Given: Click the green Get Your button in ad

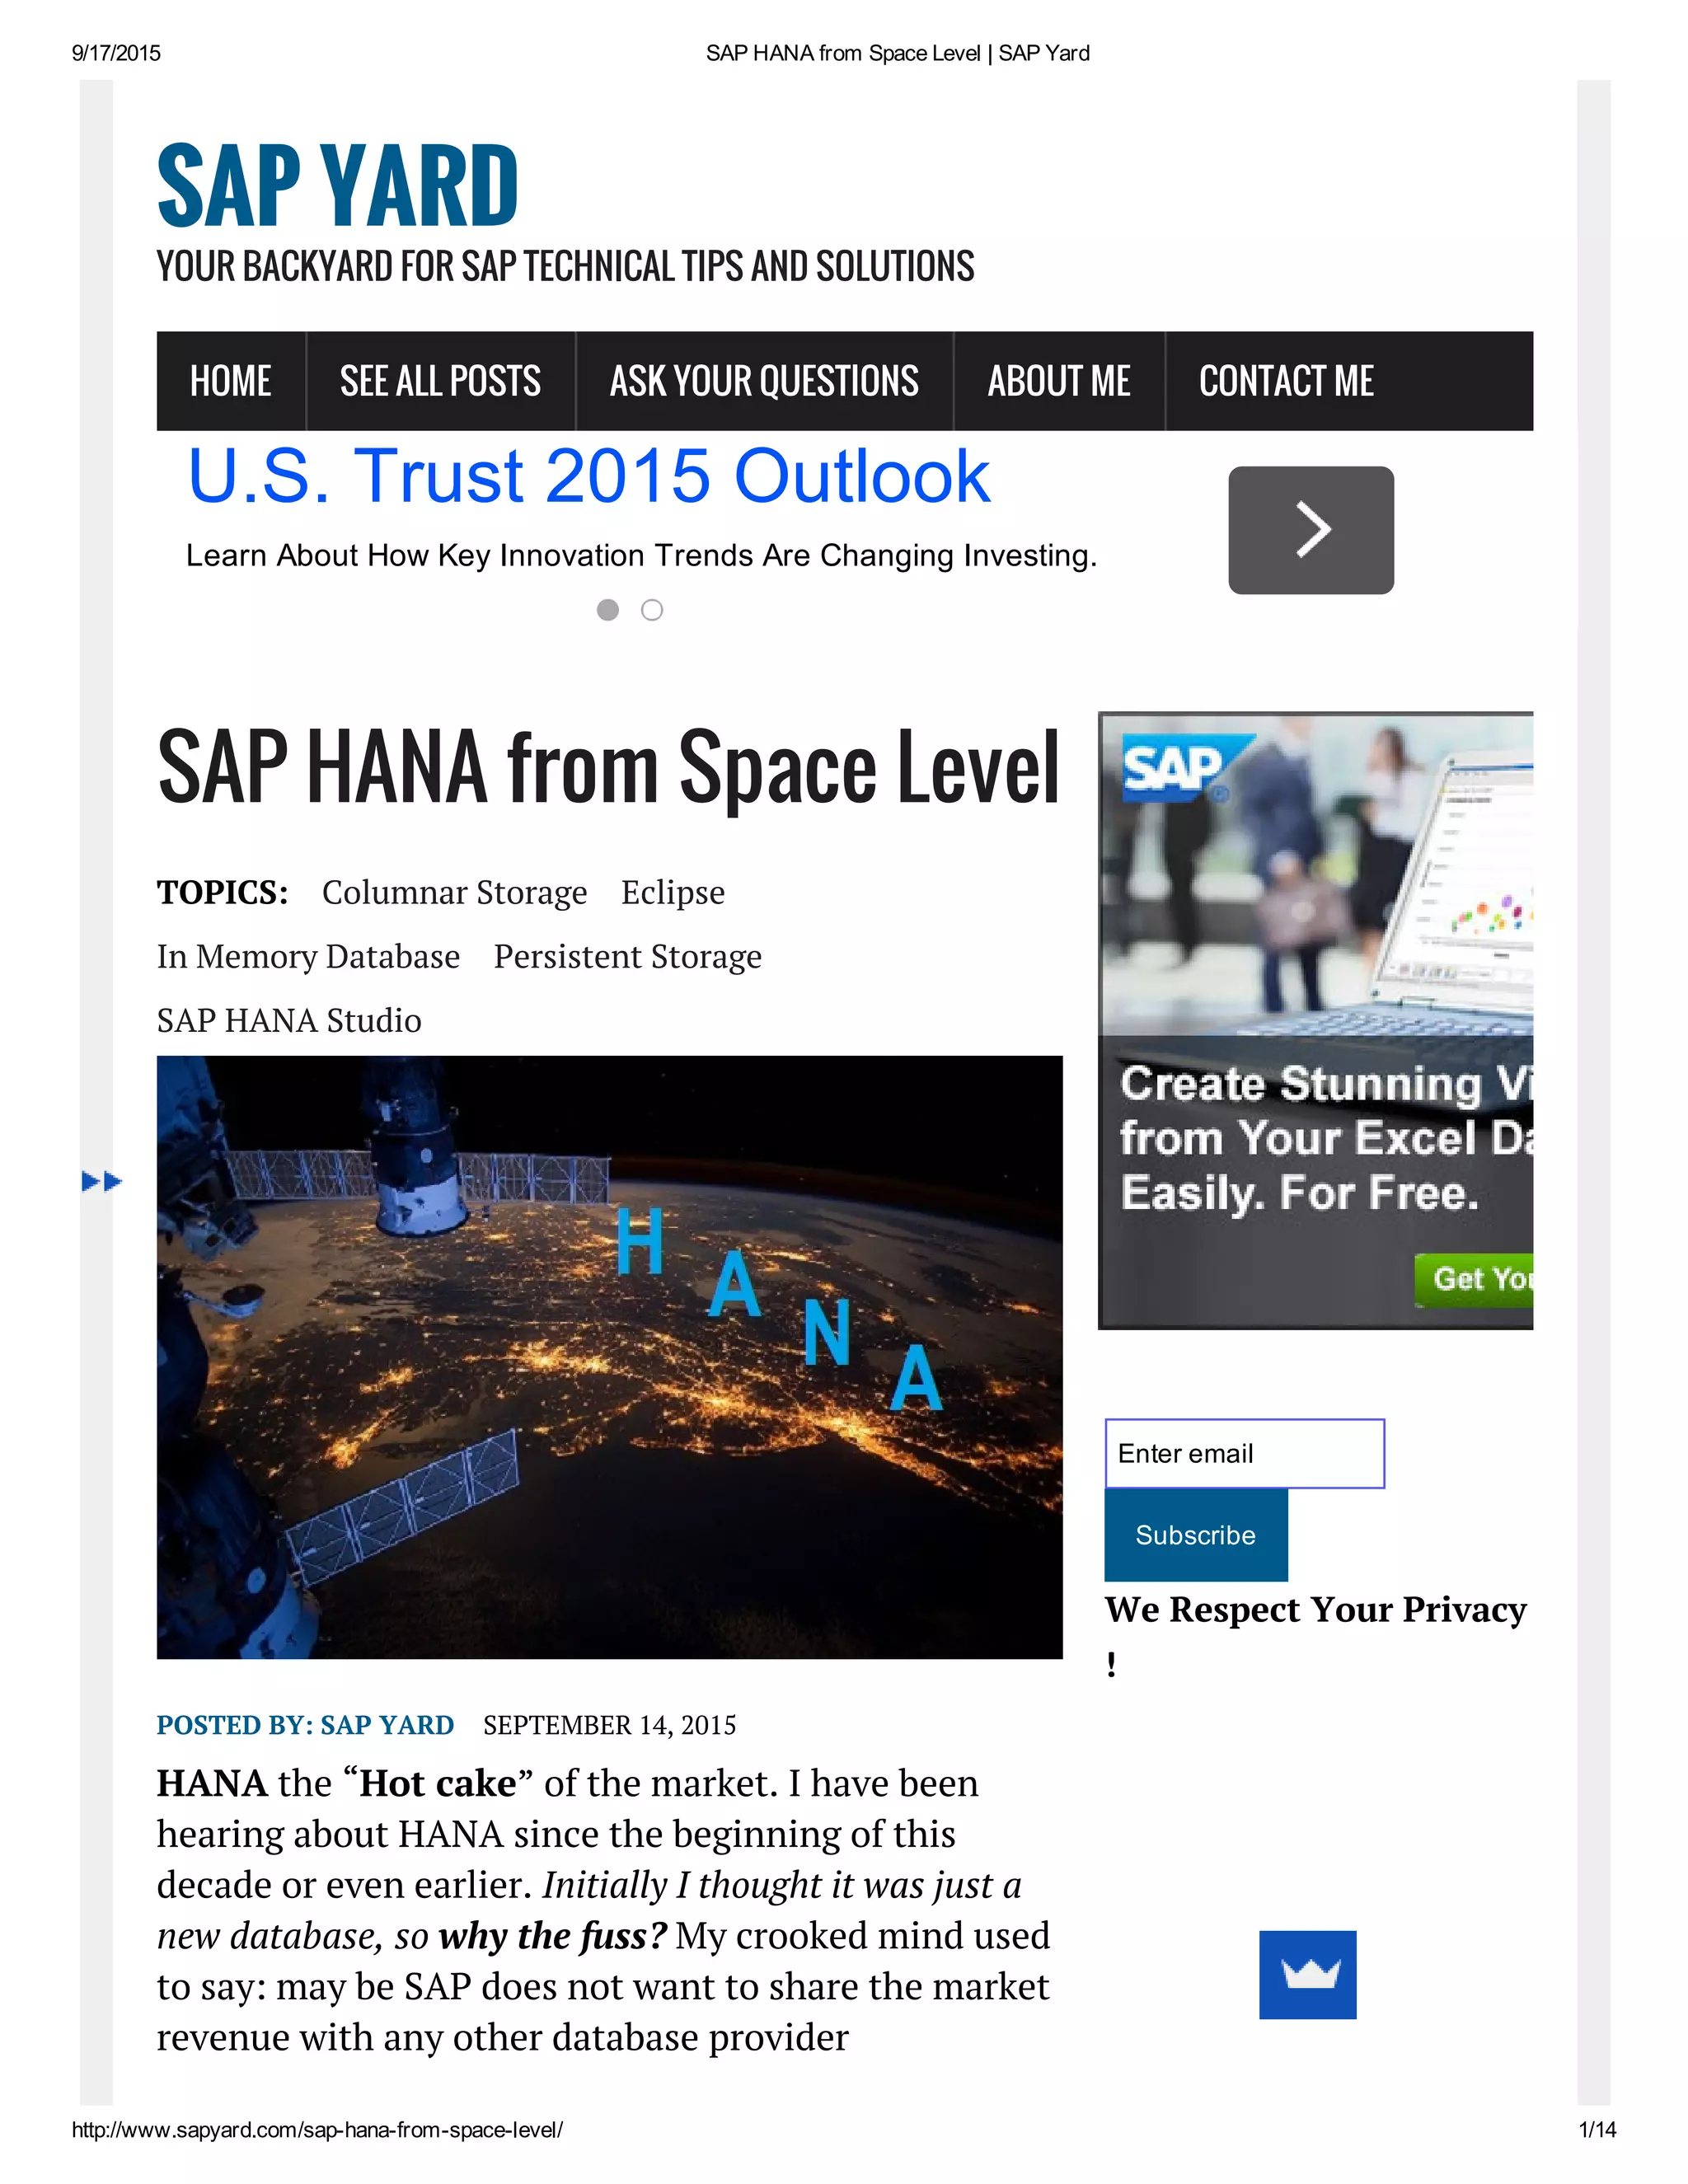Looking at the screenshot, I should (x=1474, y=1279).
